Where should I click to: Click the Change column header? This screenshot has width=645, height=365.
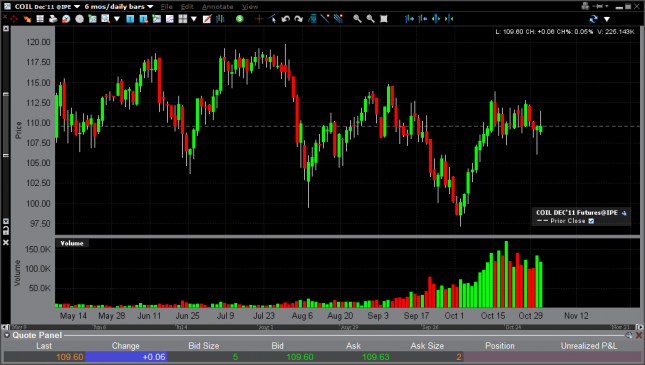(125, 346)
